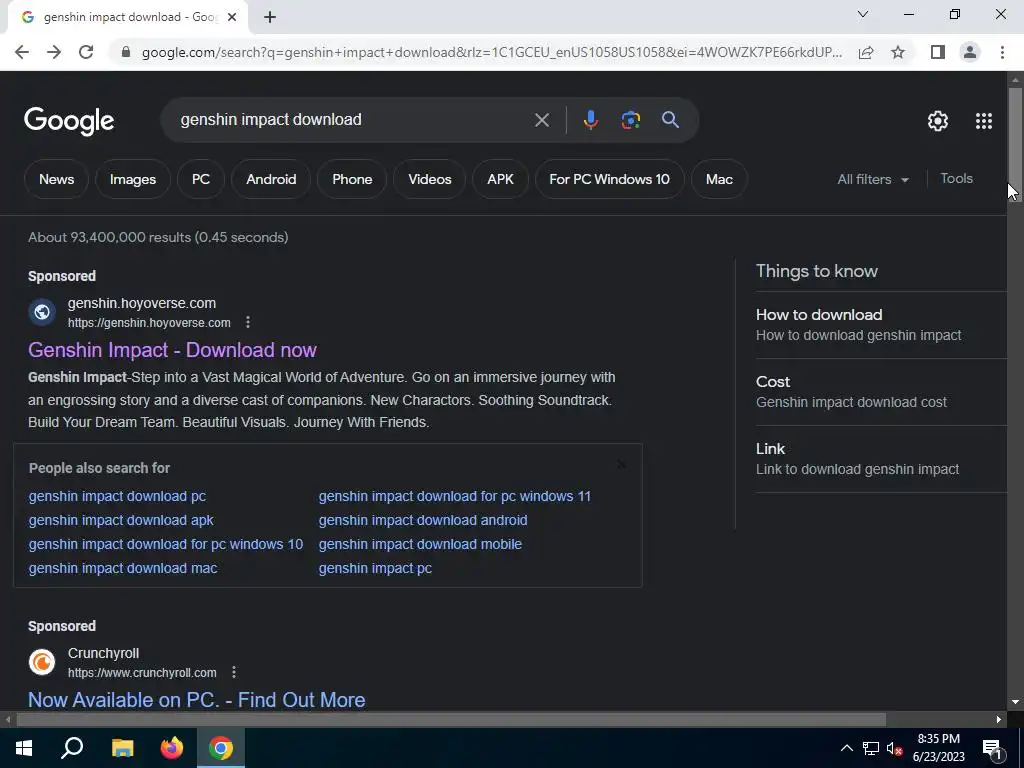1024x768 pixels.
Task: Click the horizontal scrollbar at page bottom
Action: 451,720
